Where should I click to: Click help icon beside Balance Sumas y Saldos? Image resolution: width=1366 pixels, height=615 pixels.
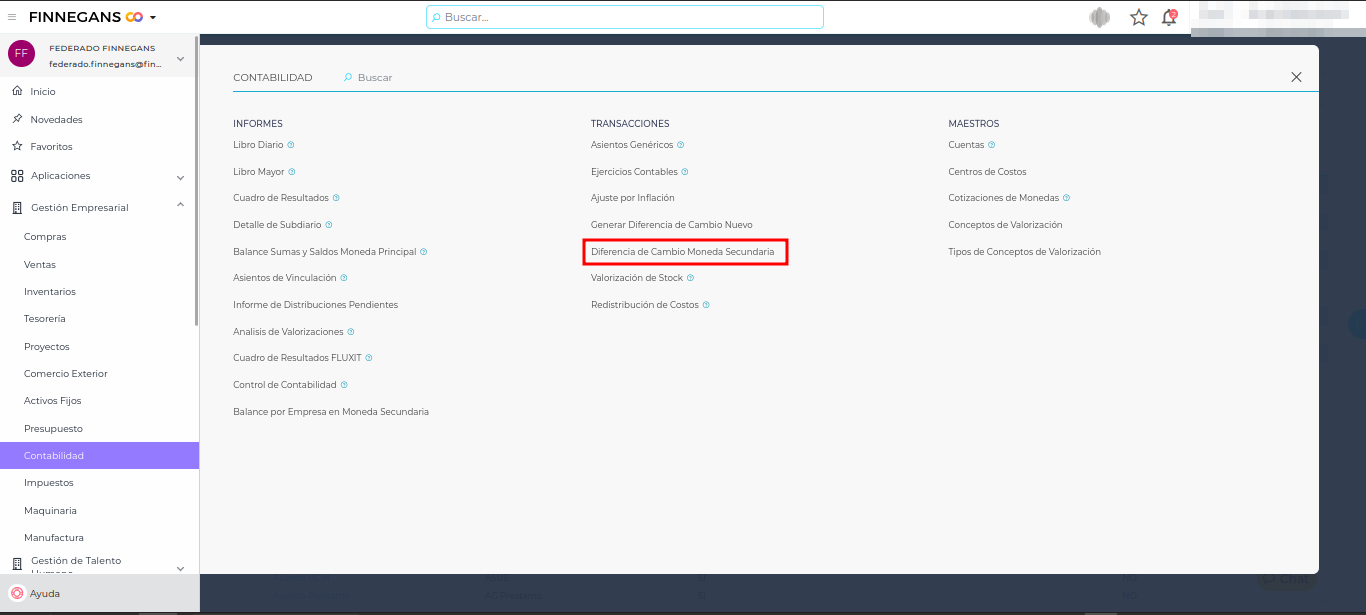(x=424, y=252)
